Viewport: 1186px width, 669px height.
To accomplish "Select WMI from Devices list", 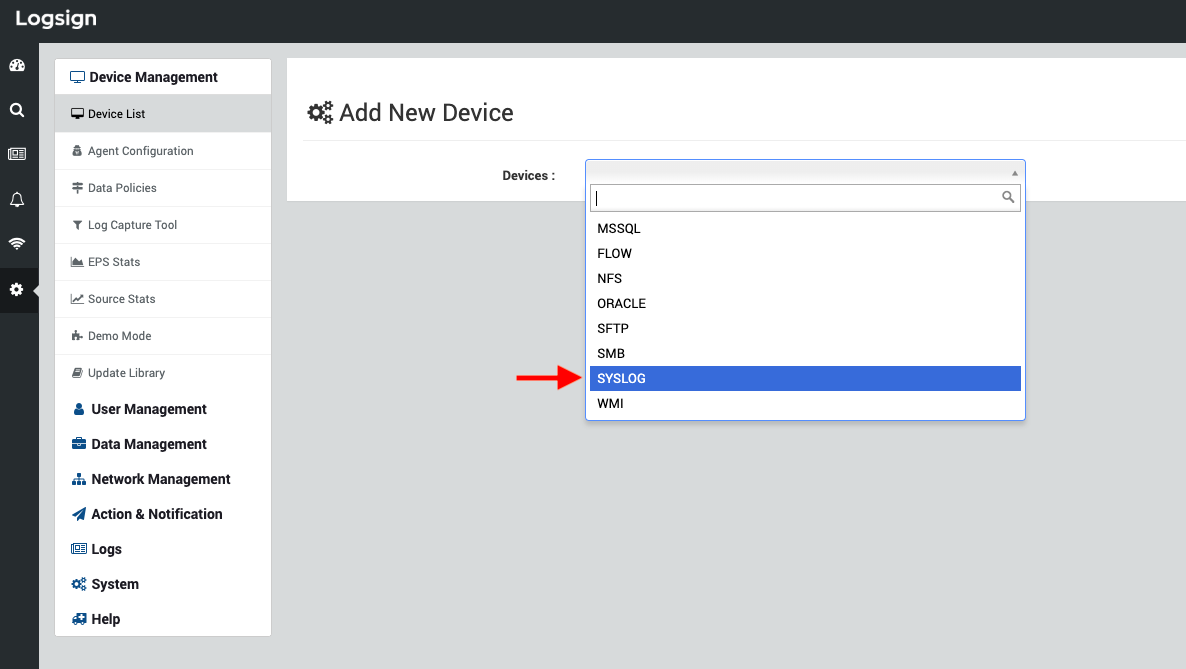I will [x=805, y=403].
